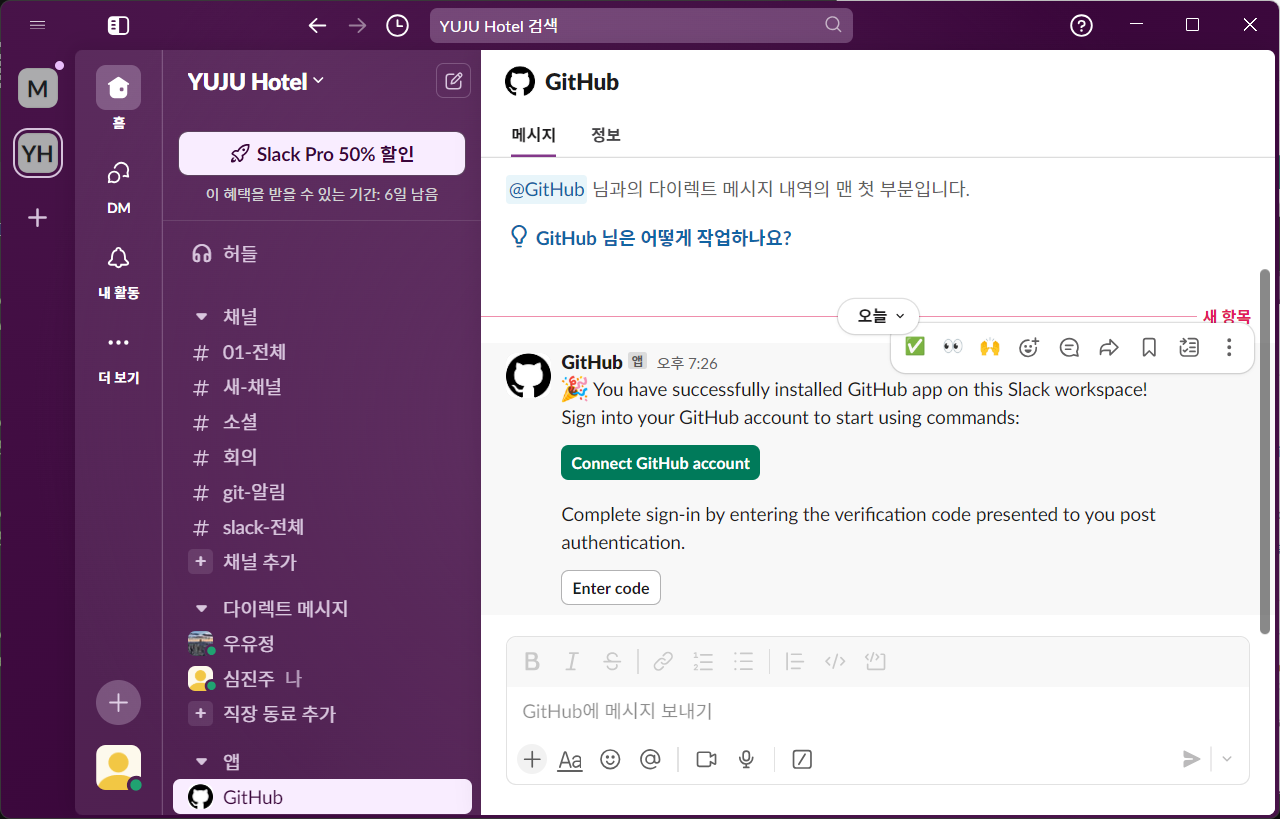
Task: Add a workspace with the plus icon
Action: pos(38,217)
